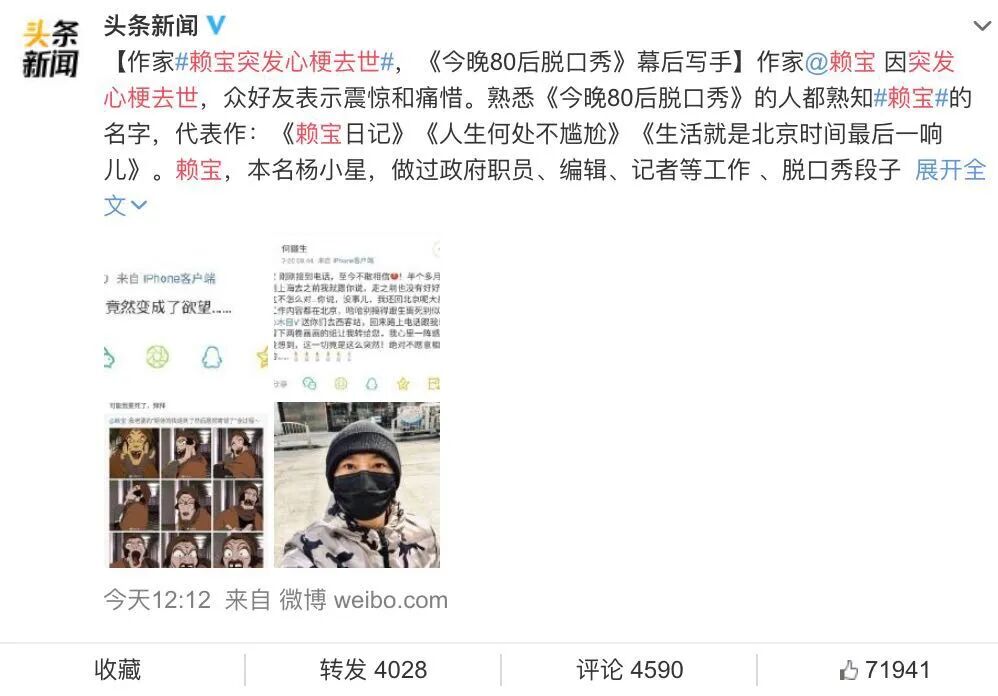998x696 pixels.
Task: Click the 今天12:12 timestamp
Action: pos(157,600)
